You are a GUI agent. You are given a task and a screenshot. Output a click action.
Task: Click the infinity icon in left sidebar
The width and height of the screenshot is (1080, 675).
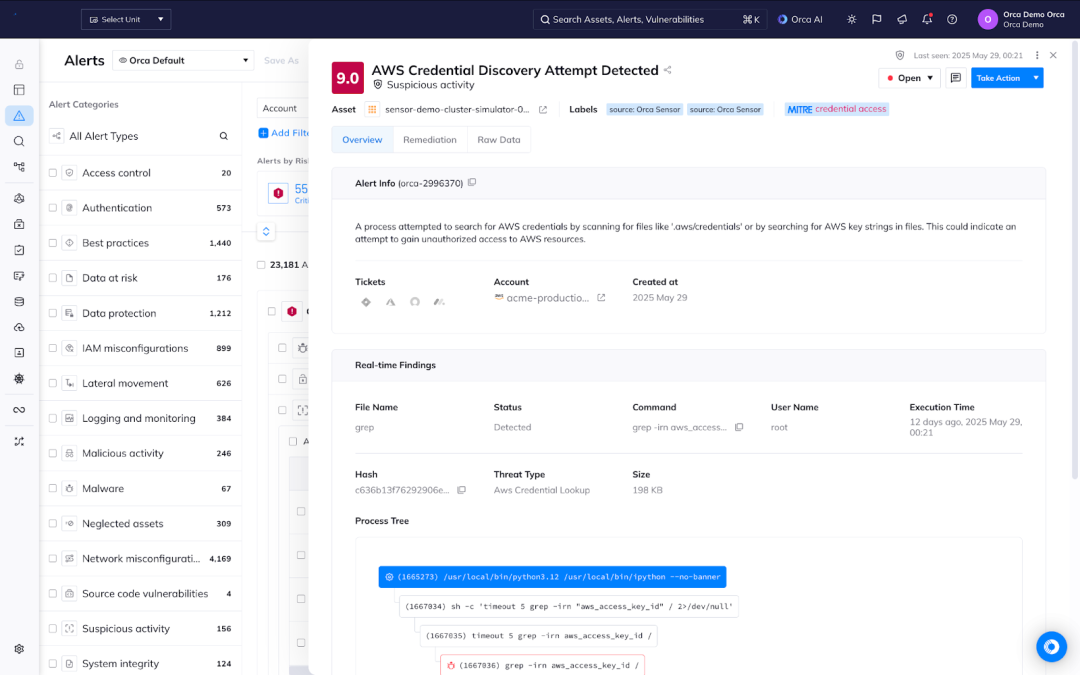coord(19,410)
